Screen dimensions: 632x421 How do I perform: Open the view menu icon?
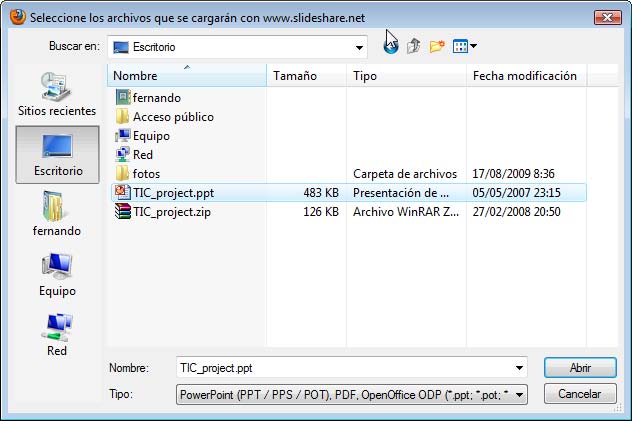tap(460, 46)
